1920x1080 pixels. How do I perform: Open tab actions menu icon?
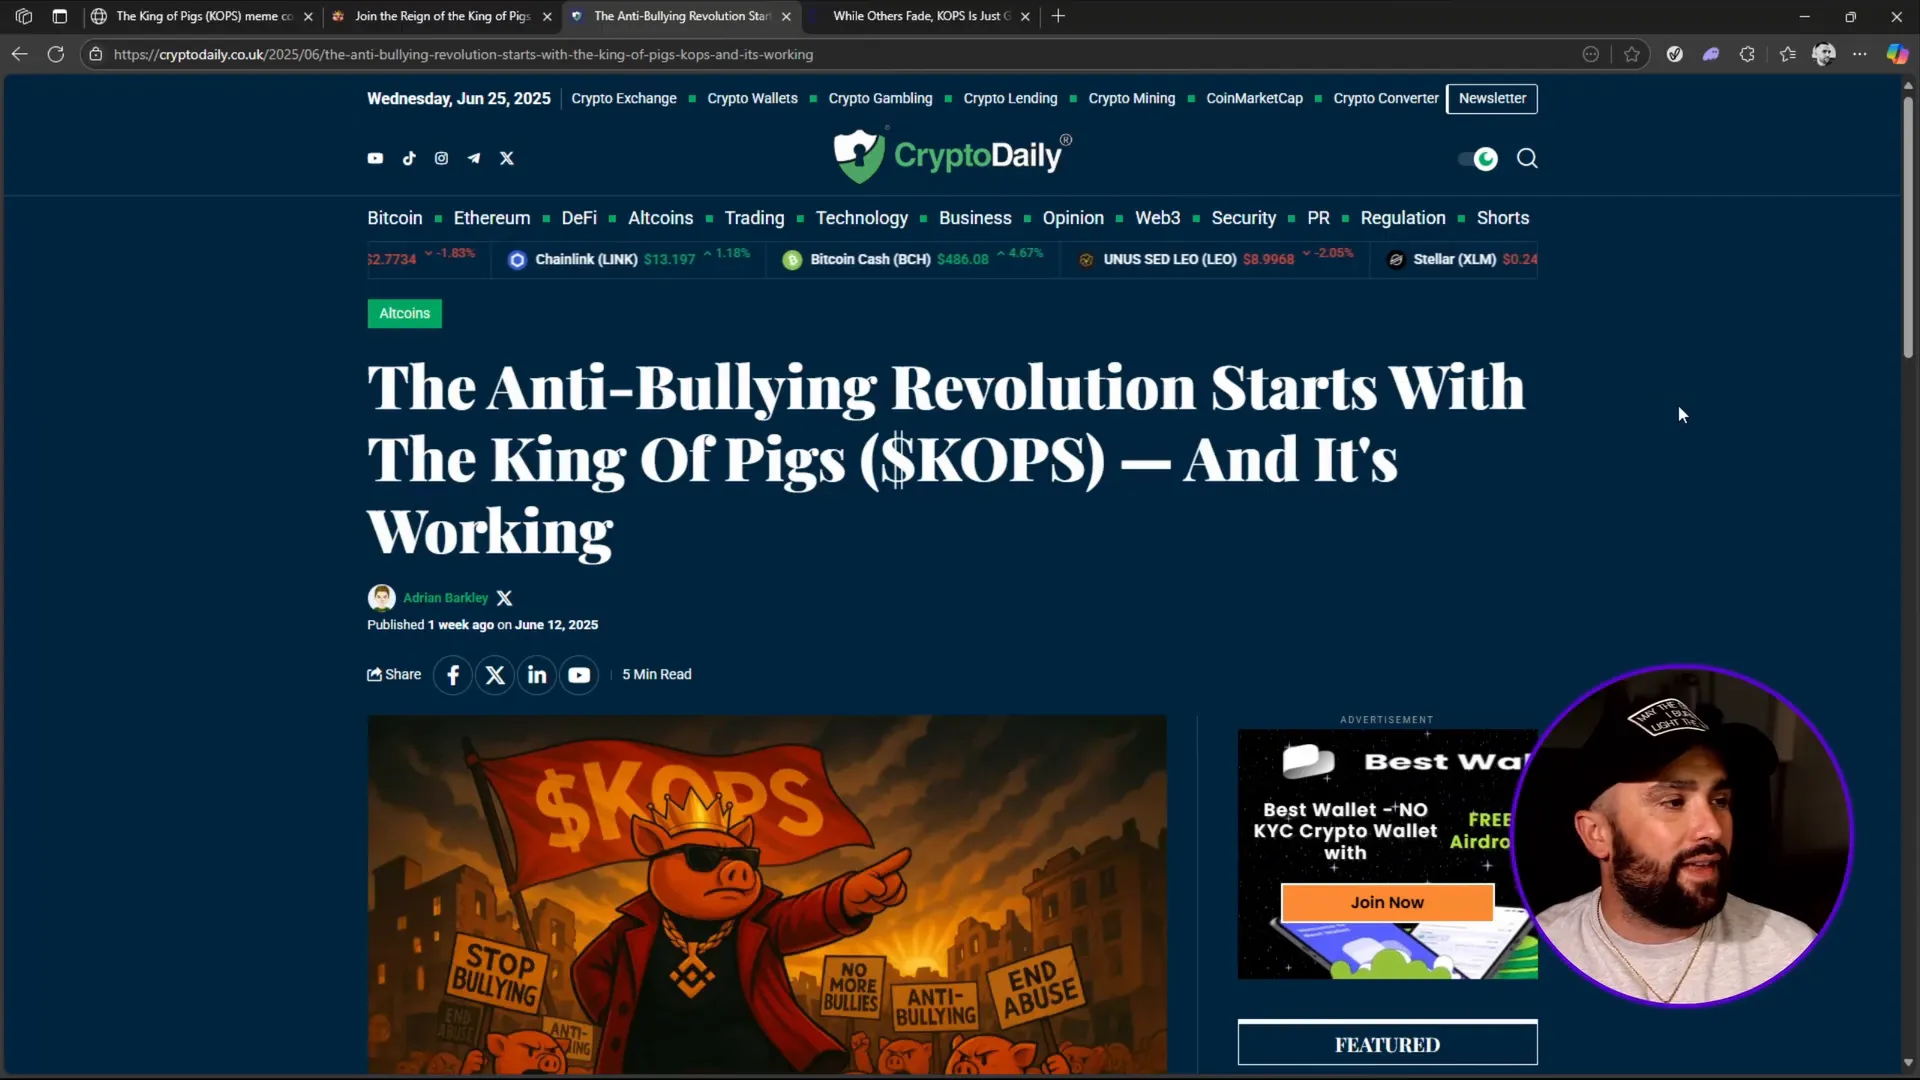point(60,16)
